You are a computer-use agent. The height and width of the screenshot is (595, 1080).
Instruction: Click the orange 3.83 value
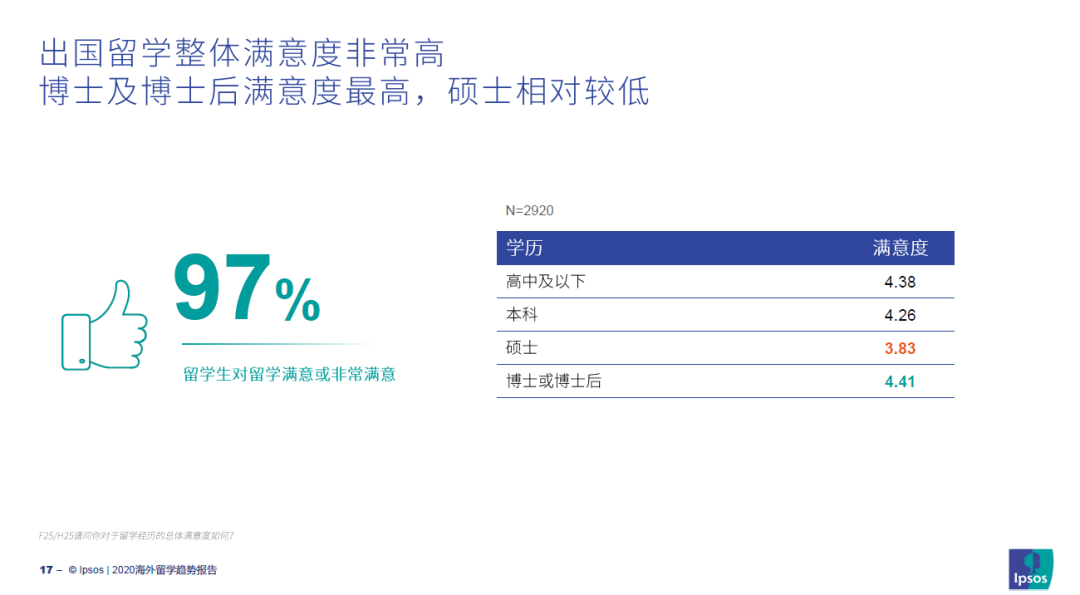[900, 348]
